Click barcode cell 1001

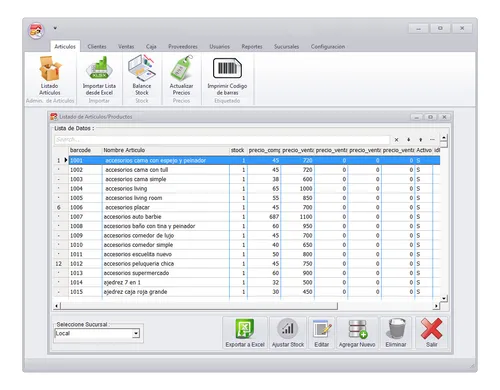[x=85, y=160]
